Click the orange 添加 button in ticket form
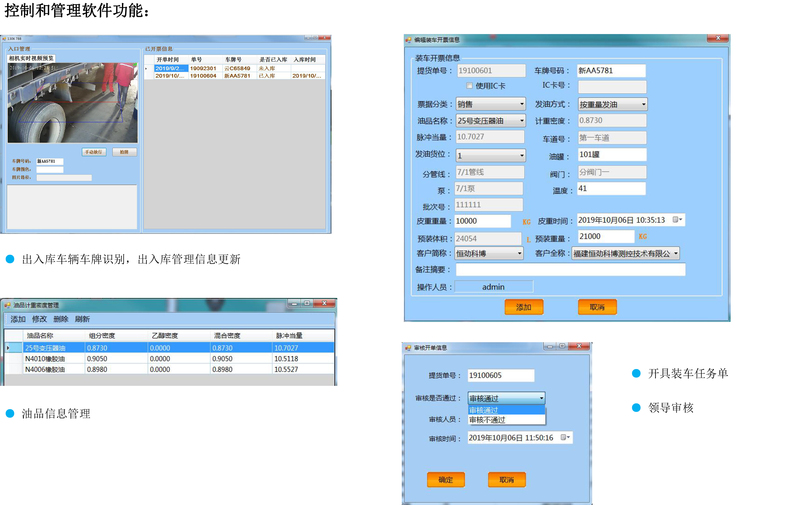The width and height of the screenshot is (800, 505). pyautogui.click(x=523, y=307)
